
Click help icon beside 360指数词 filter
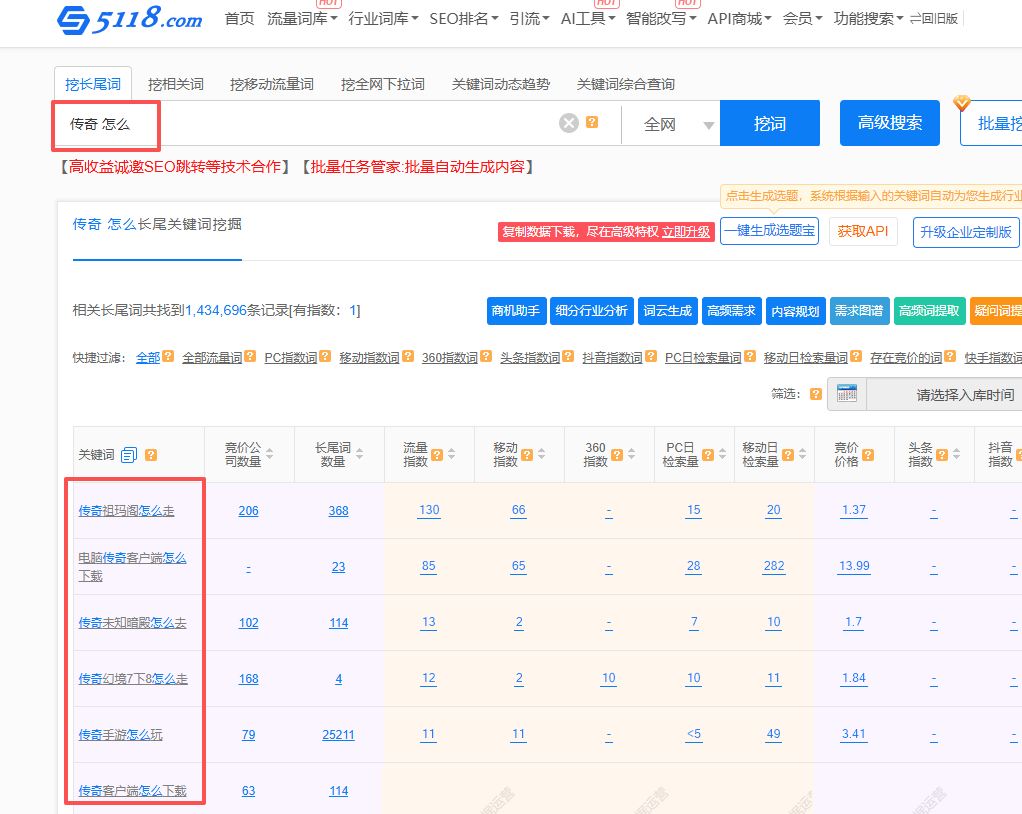(486, 356)
